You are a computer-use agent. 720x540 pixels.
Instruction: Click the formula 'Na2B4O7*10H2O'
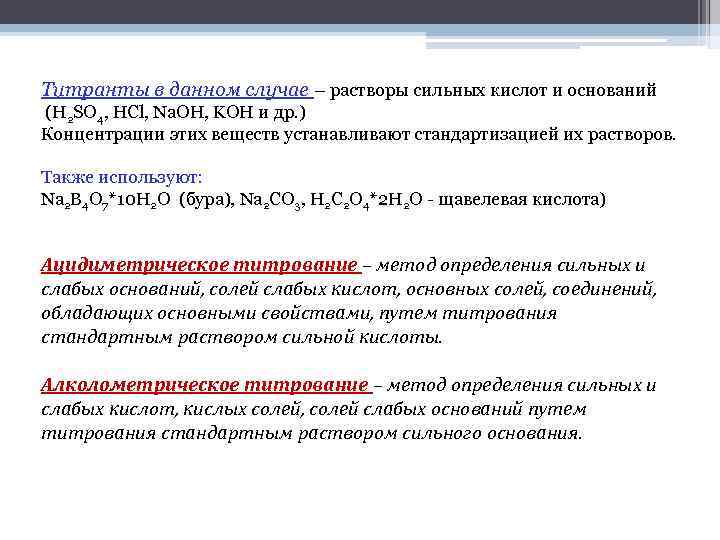click(x=106, y=201)
